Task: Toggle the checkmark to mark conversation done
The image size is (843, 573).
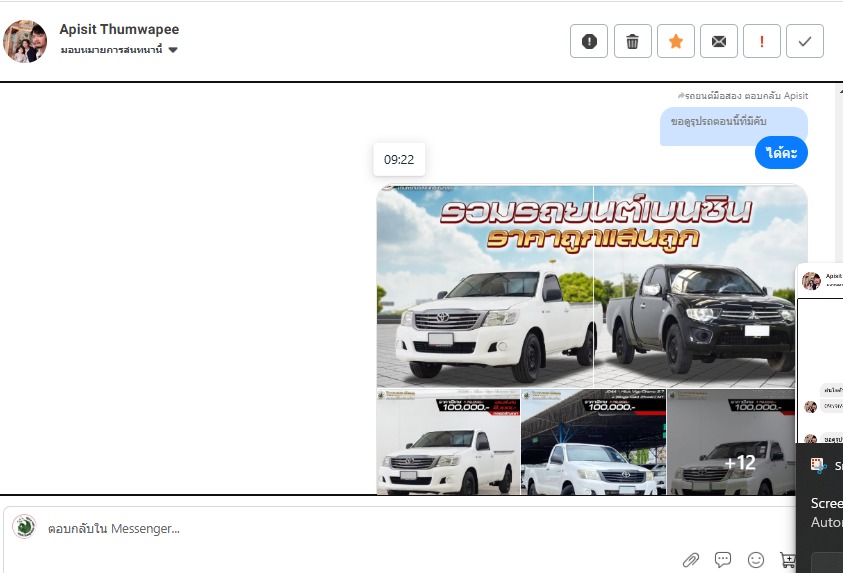Action: (805, 41)
